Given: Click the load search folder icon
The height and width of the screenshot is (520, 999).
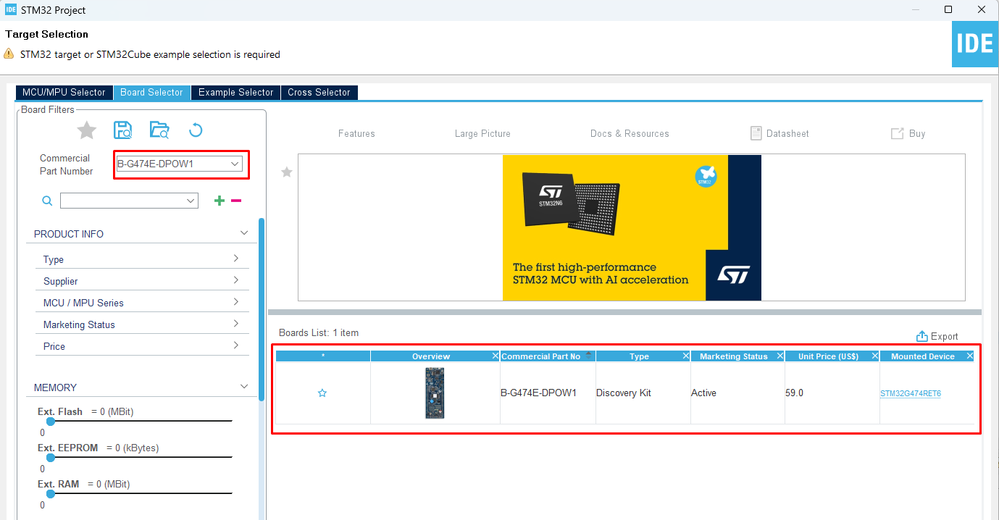Looking at the screenshot, I should 159,130.
